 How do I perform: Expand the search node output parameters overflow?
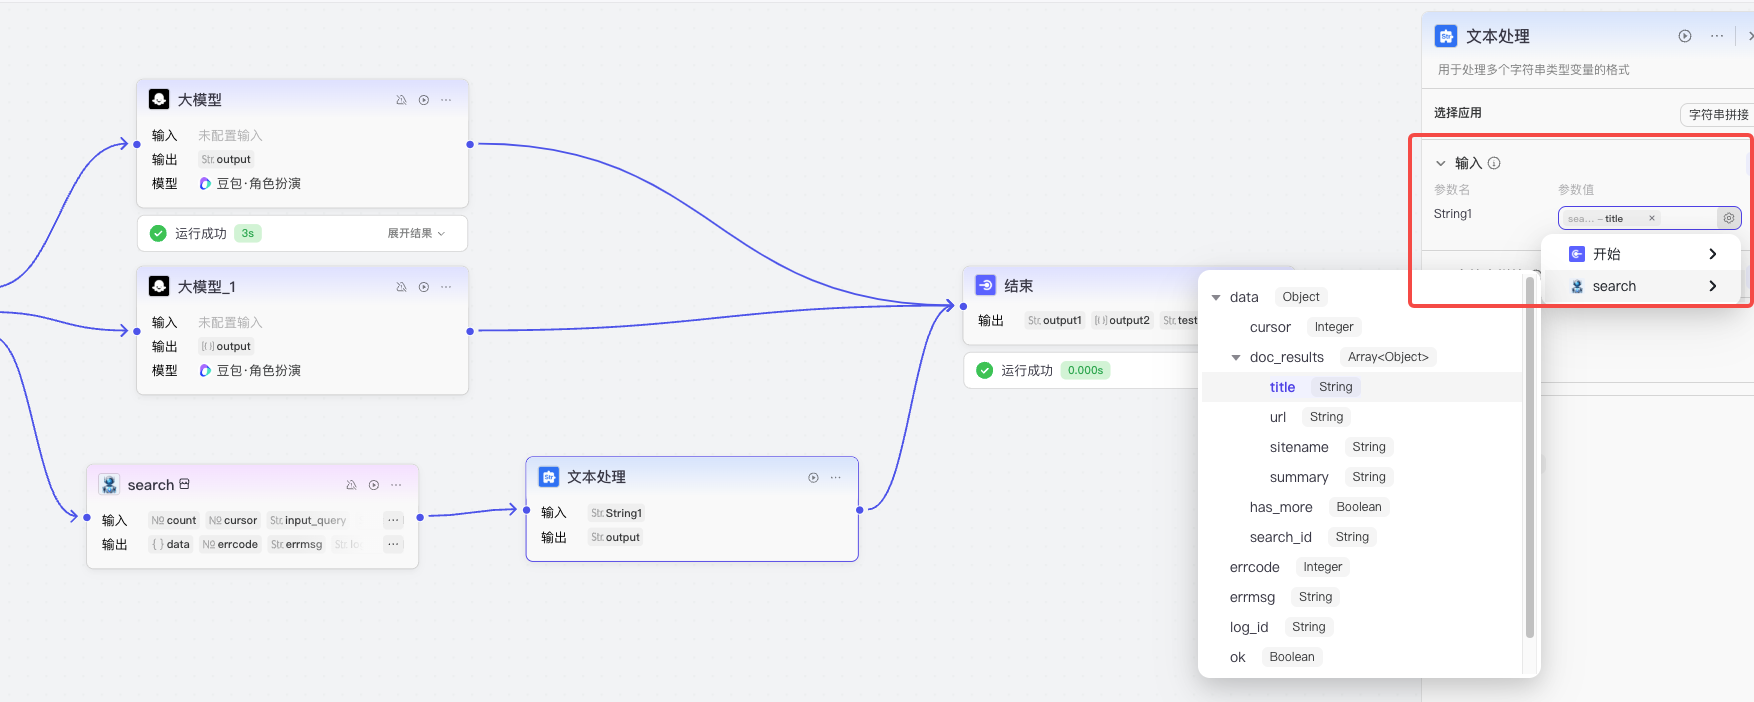pyautogui.click(x=393, y=544)
